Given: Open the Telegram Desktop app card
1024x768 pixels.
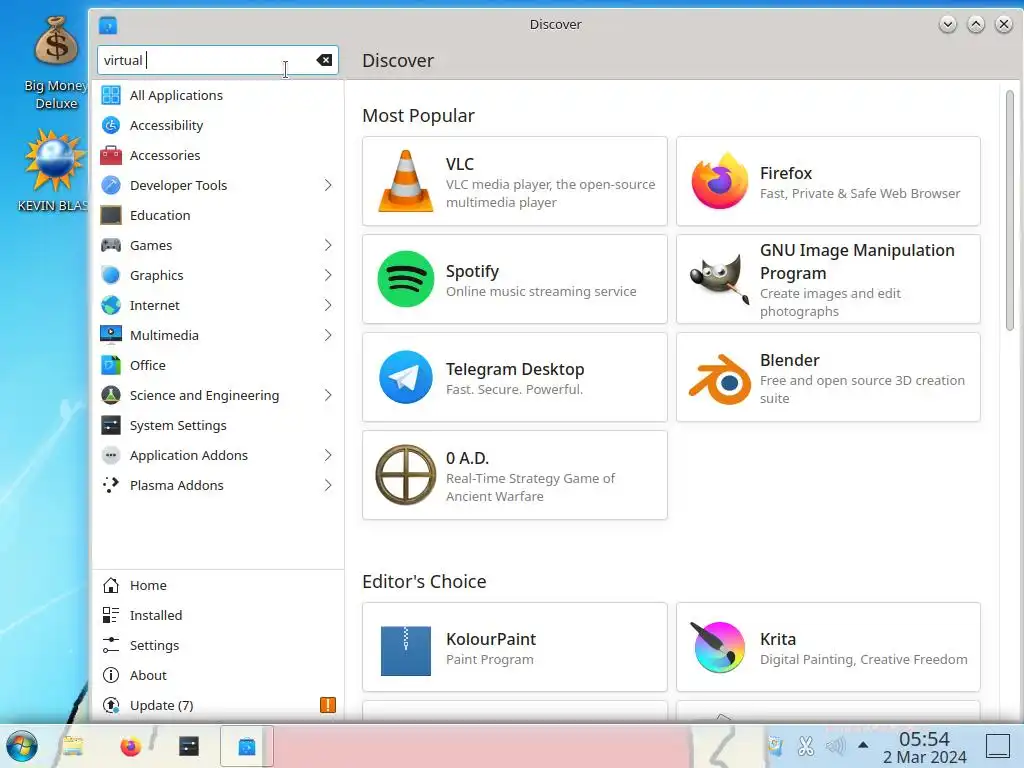Looking at the screenshot, I should click(x=515, y=377).
